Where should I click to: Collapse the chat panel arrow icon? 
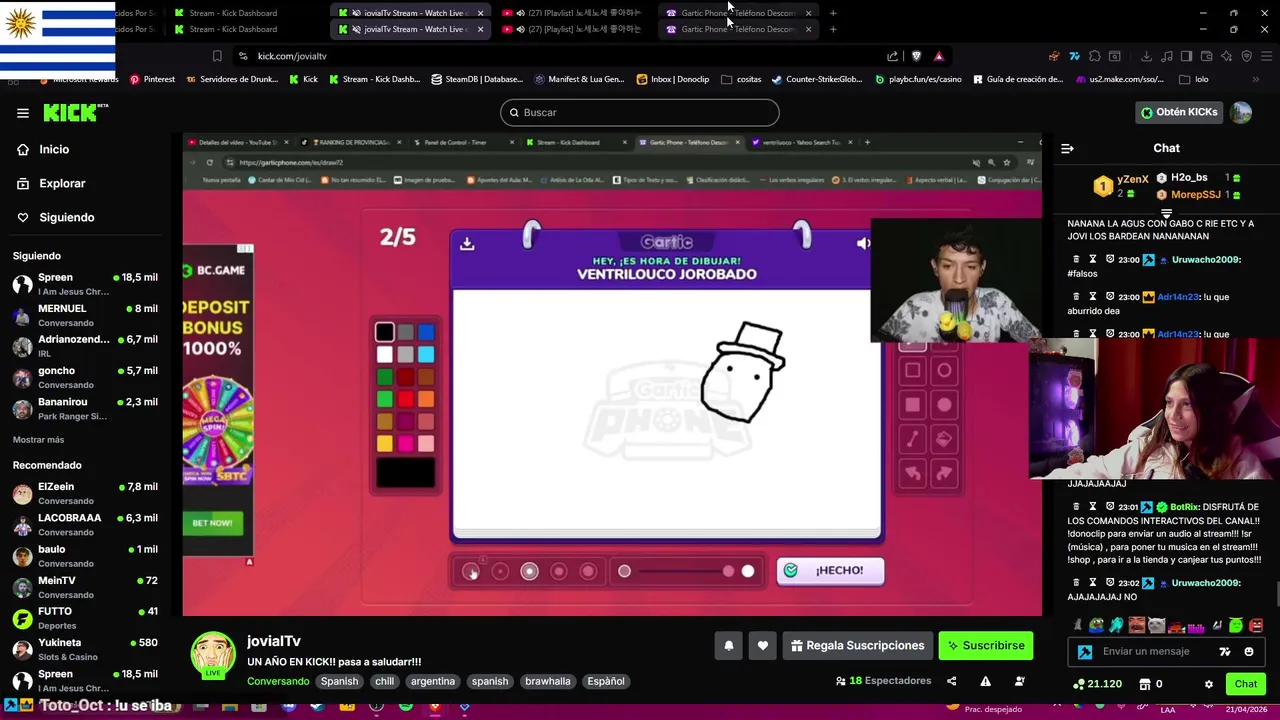[x=1067, y=148]
